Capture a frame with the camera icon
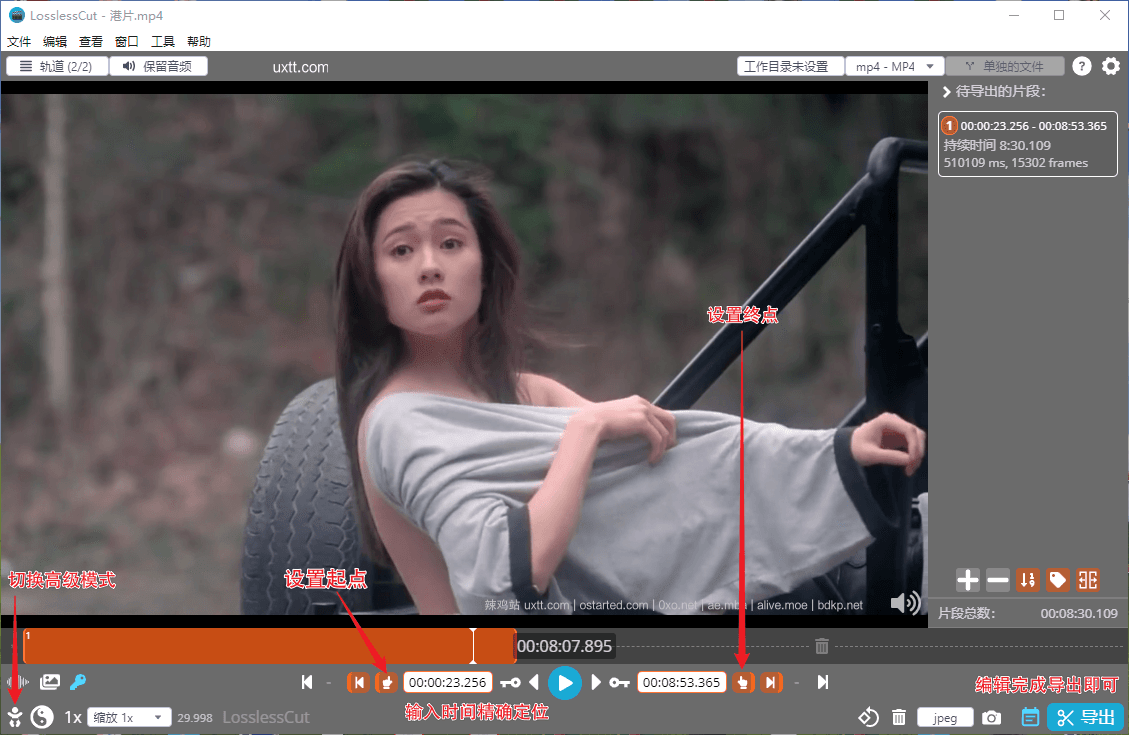1129x735 pixels. click(991, 717)
